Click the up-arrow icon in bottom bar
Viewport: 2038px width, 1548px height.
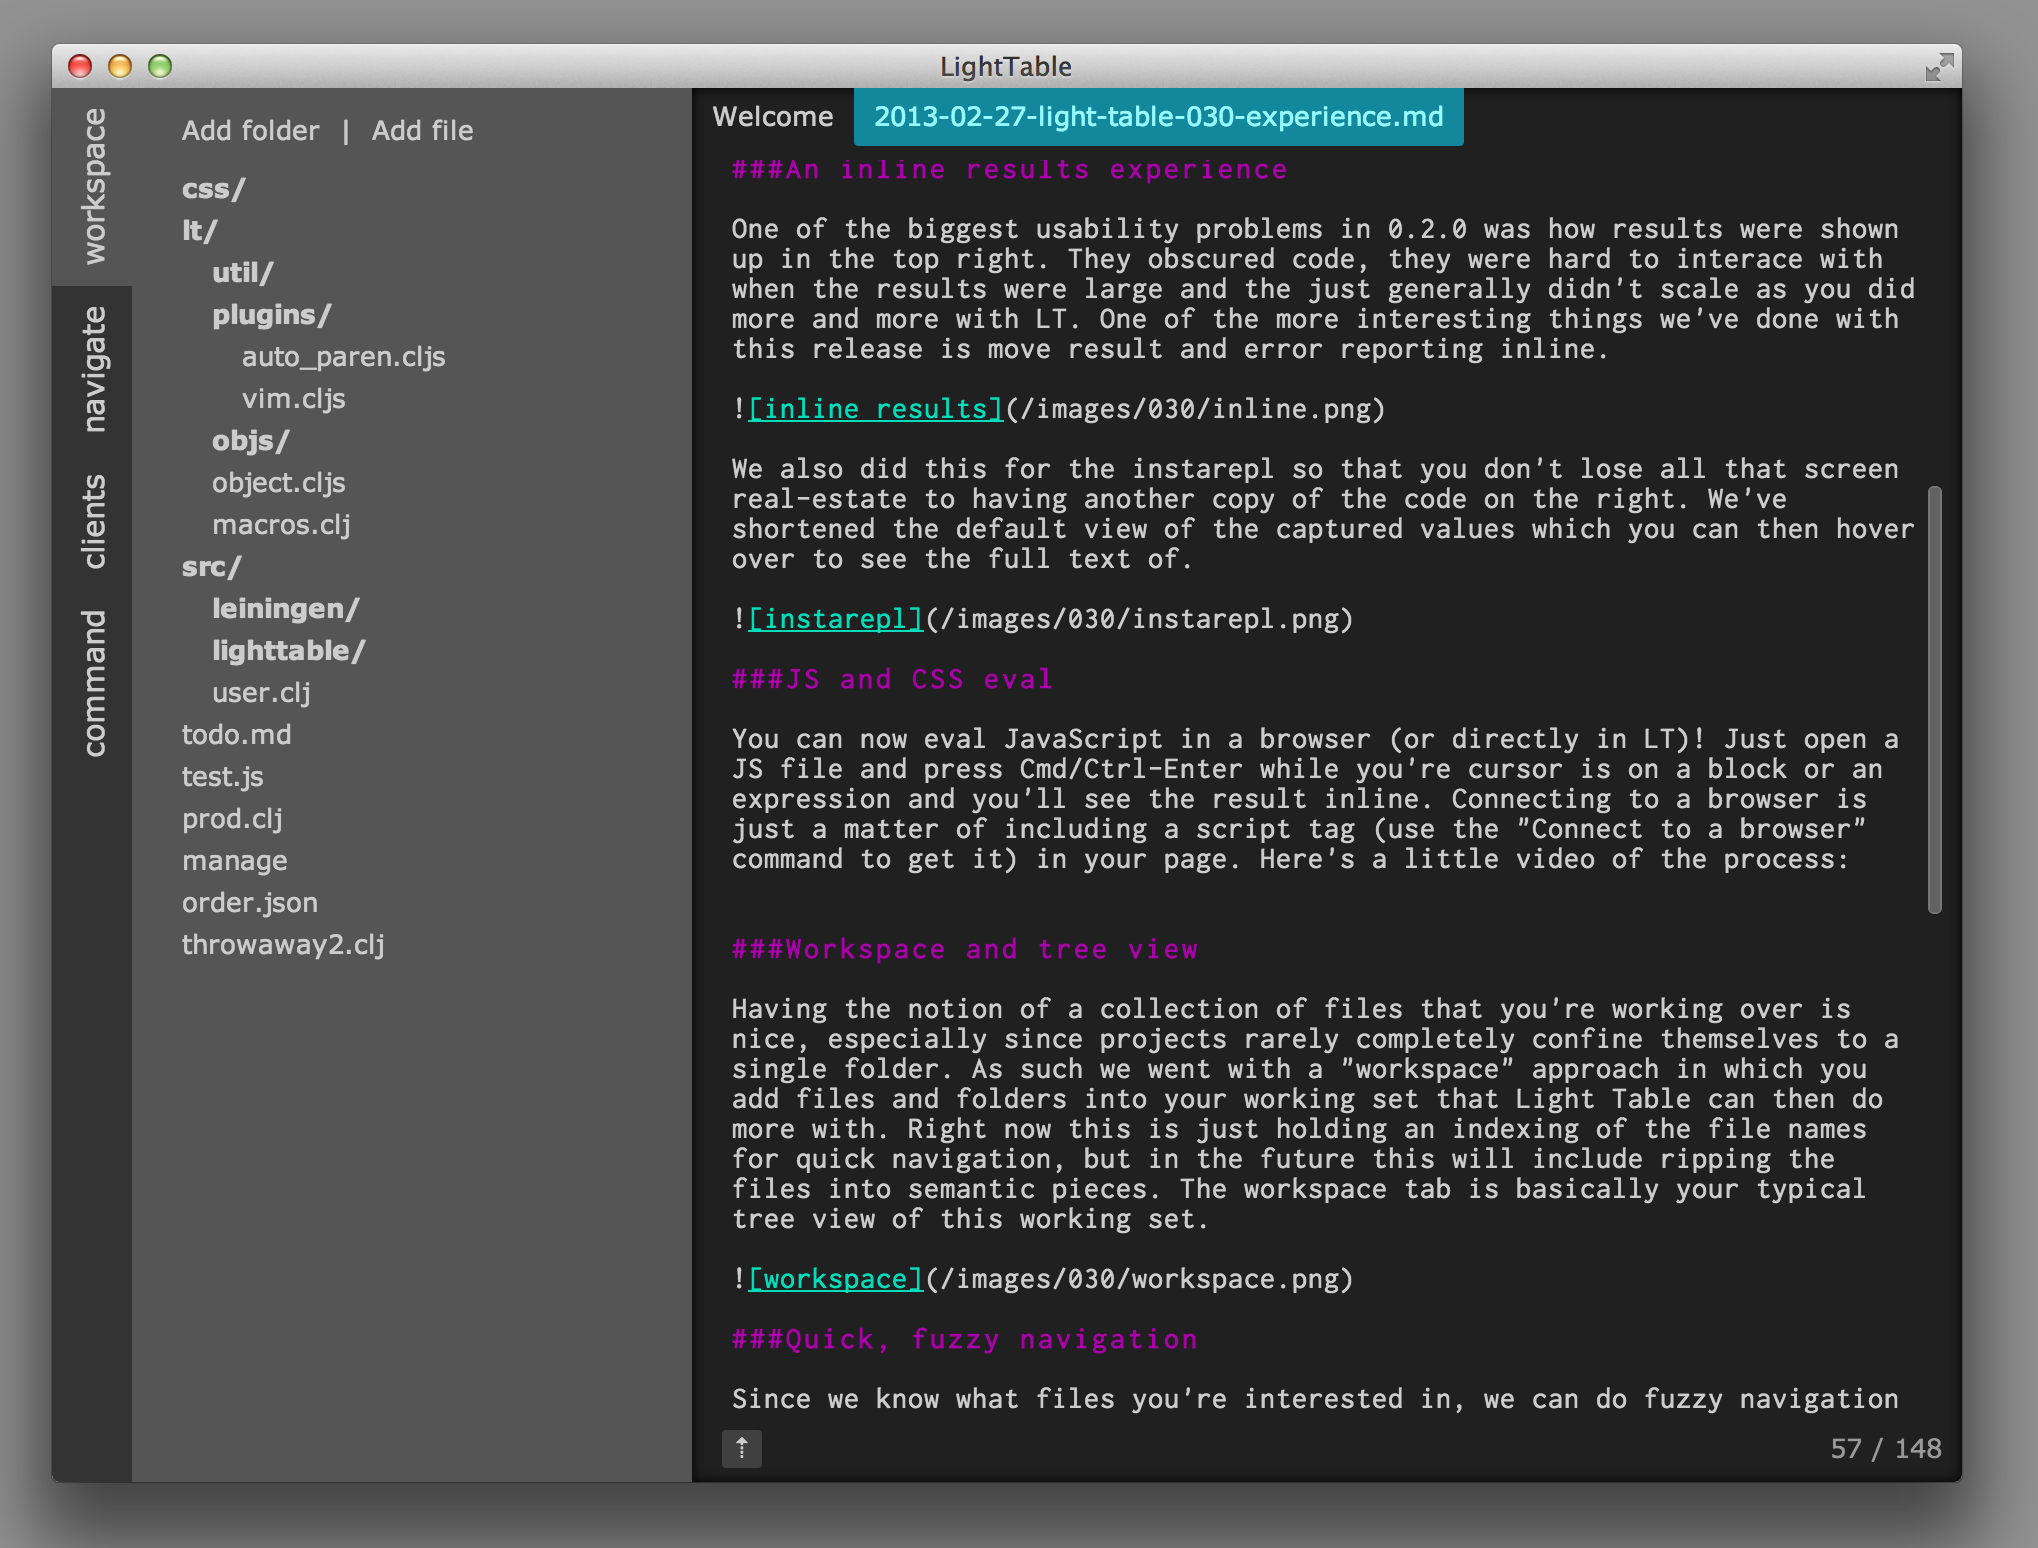741,1447
